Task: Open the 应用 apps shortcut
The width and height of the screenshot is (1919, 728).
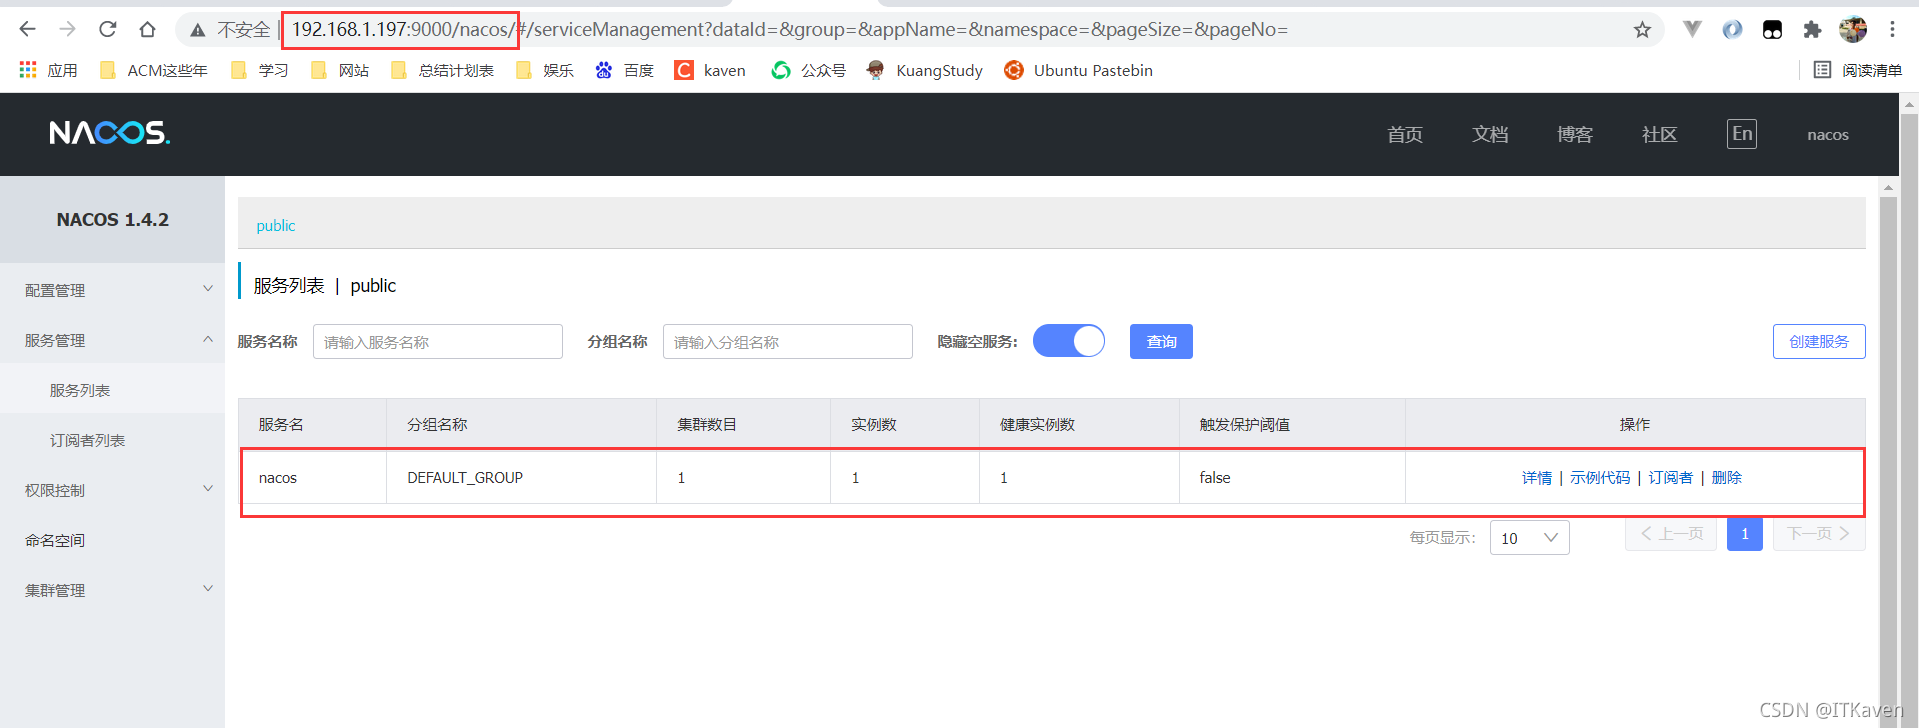Action: click(48, 70)
